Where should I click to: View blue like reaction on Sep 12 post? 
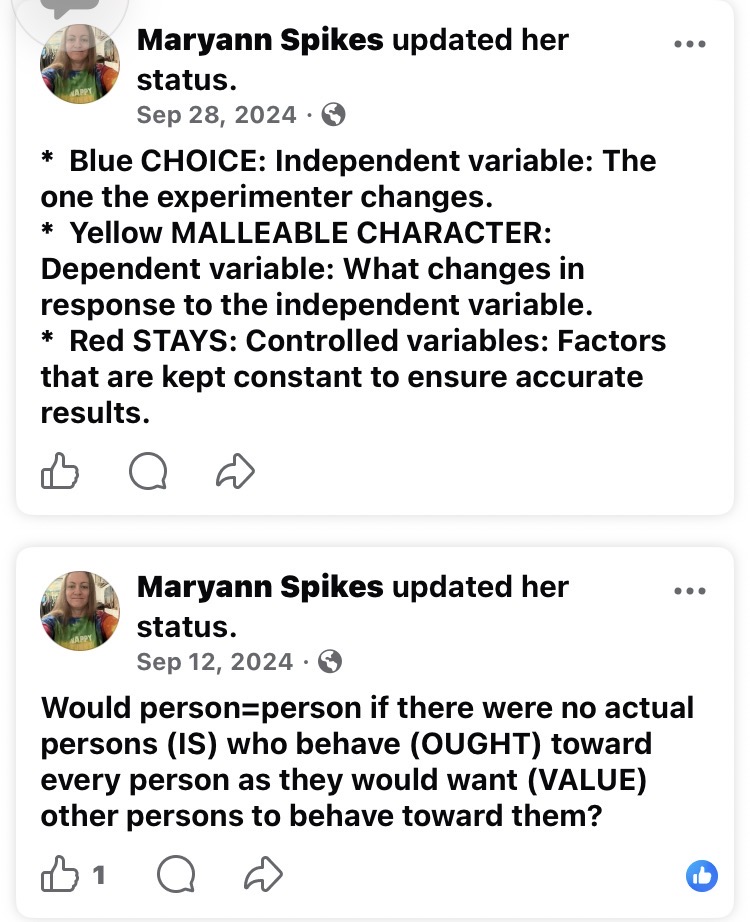(x=702, y=877)
